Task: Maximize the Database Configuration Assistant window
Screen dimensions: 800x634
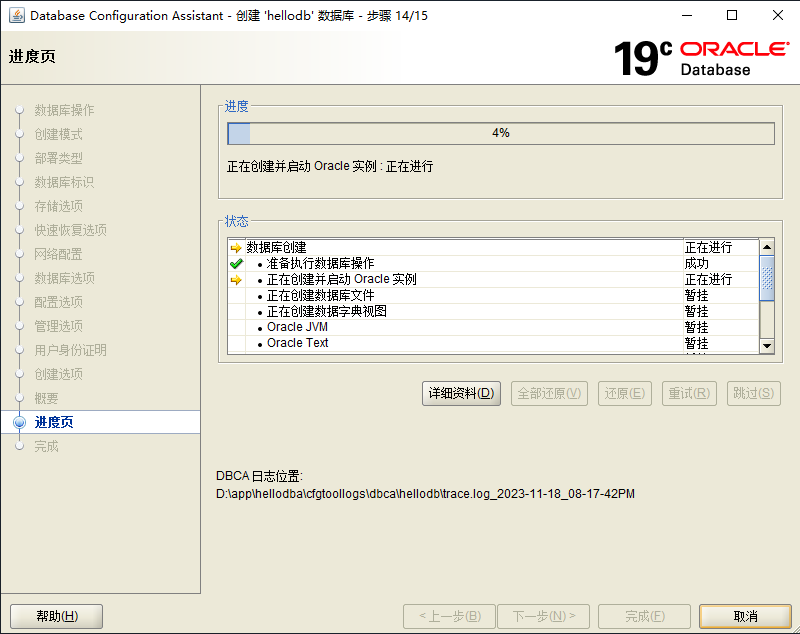Action: 732,15
